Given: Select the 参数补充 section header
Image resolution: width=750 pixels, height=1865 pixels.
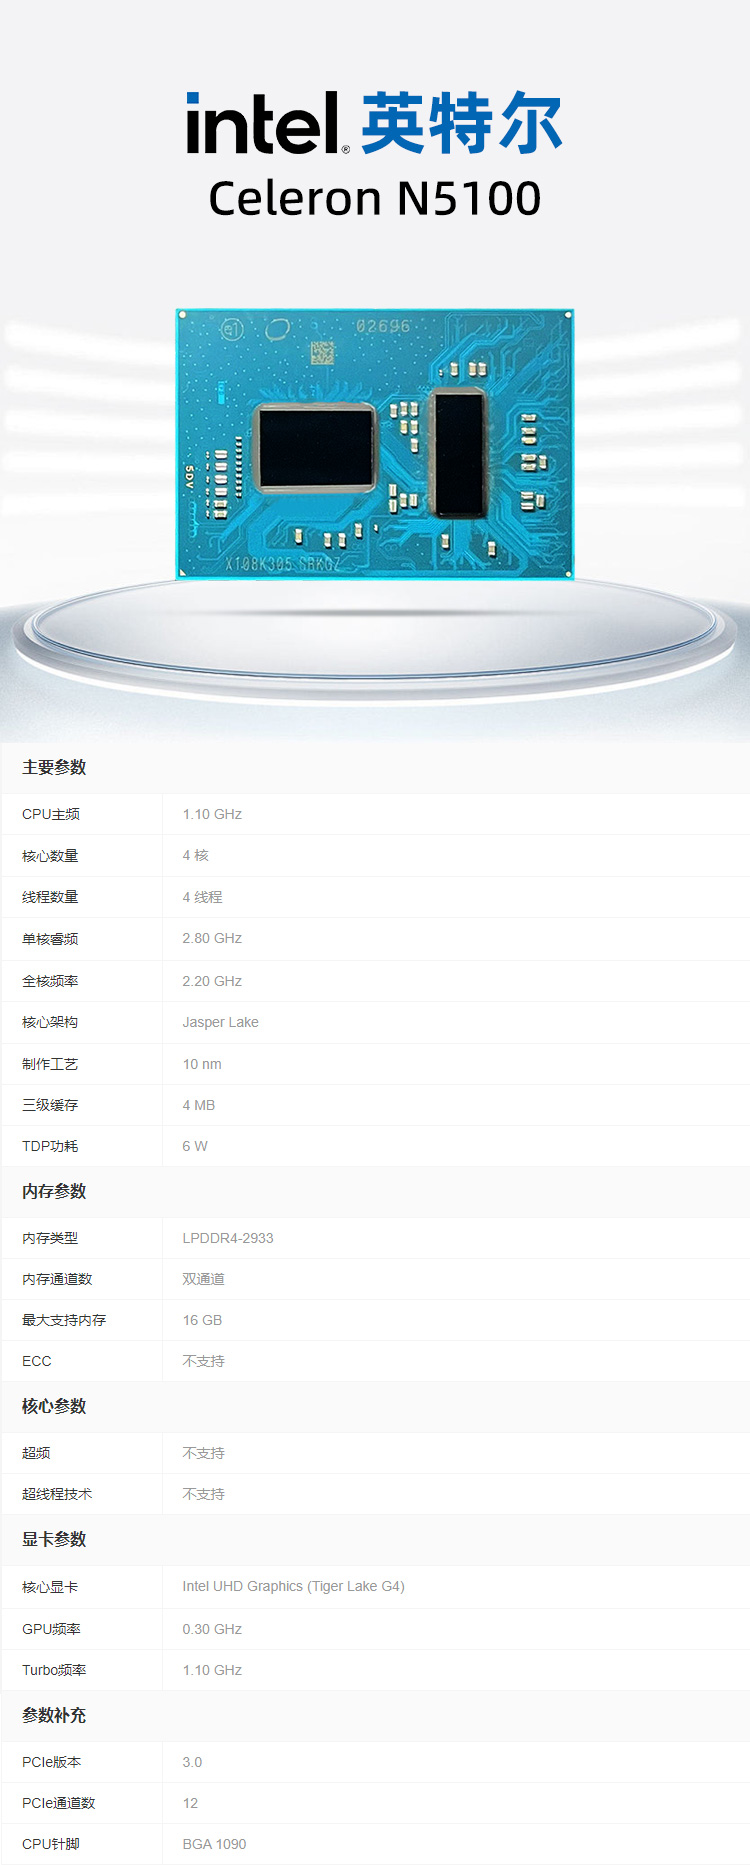Looking at the screenshot, I should point(54,1715).
